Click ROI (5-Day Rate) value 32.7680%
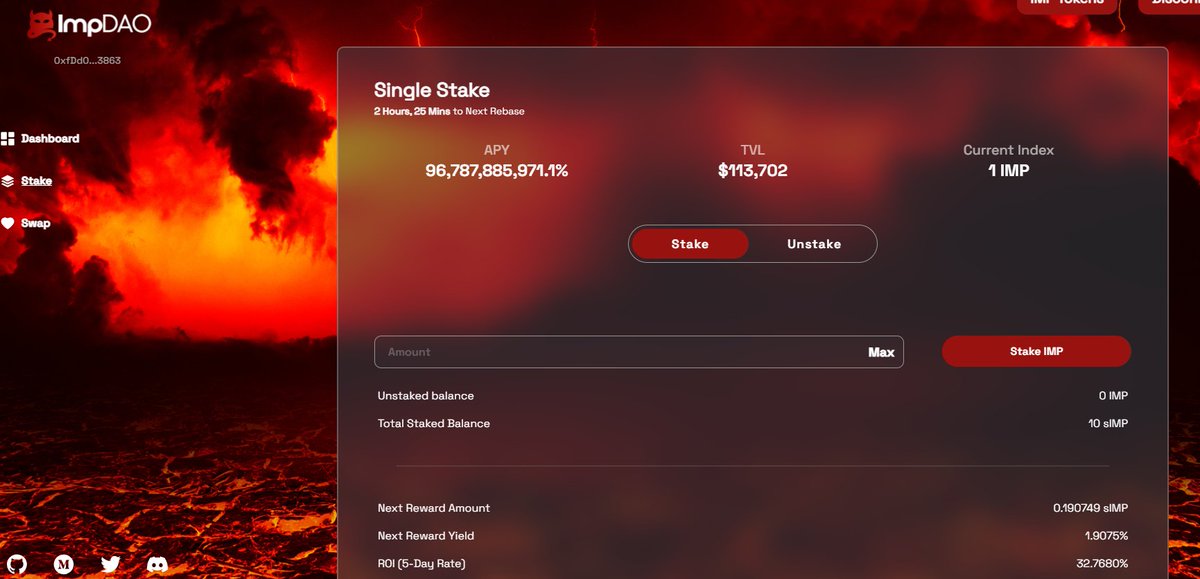1200x579 pixels. click(1101, 564)
